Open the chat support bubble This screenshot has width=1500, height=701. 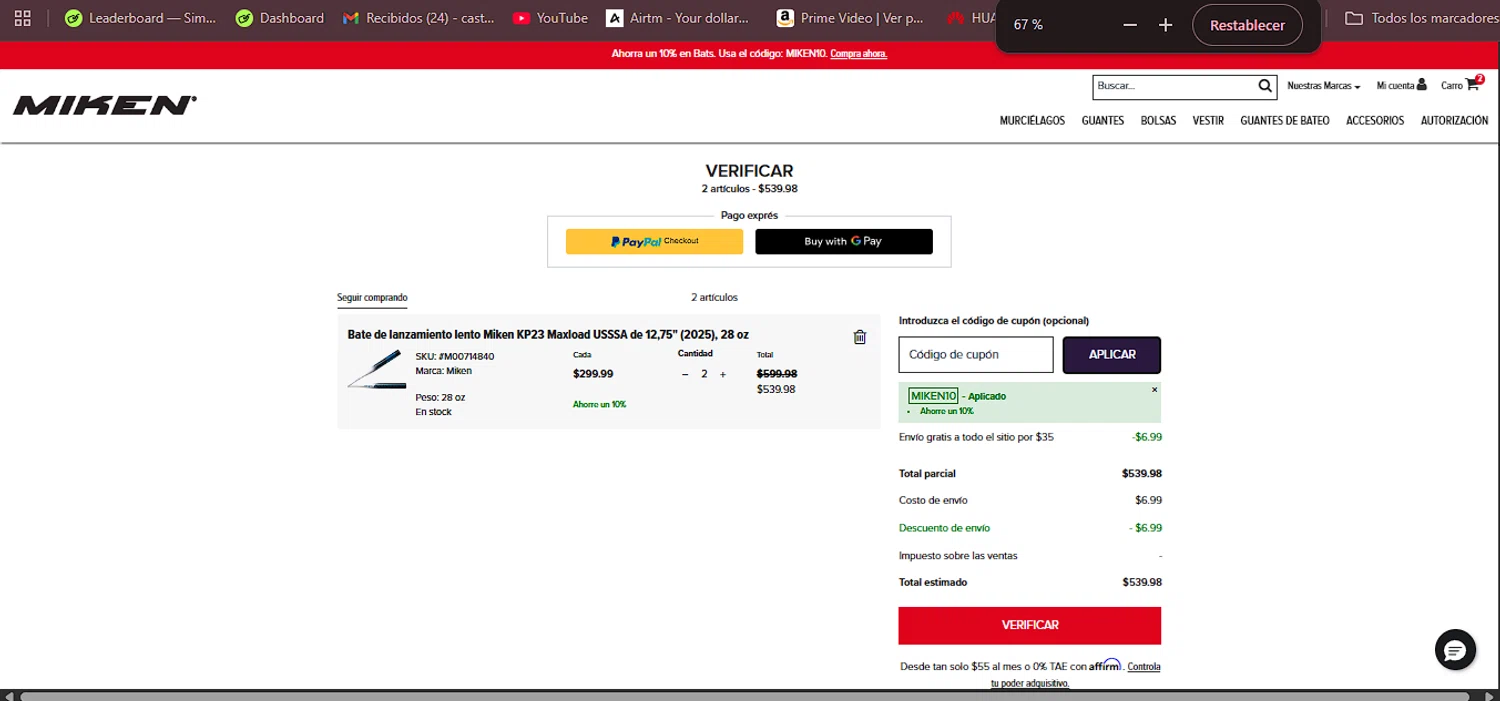(x=1455, y=650)
